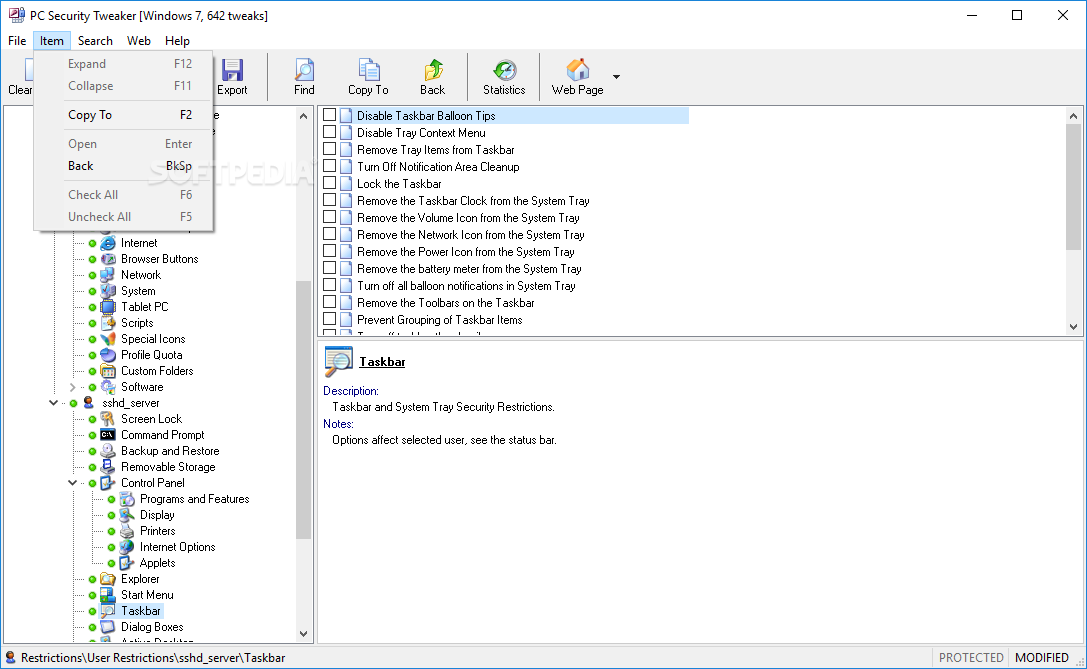The height and width of the screenshot is (669, 1087).
Task: Check Lock the Taskbar option
Action: point(330,183)
